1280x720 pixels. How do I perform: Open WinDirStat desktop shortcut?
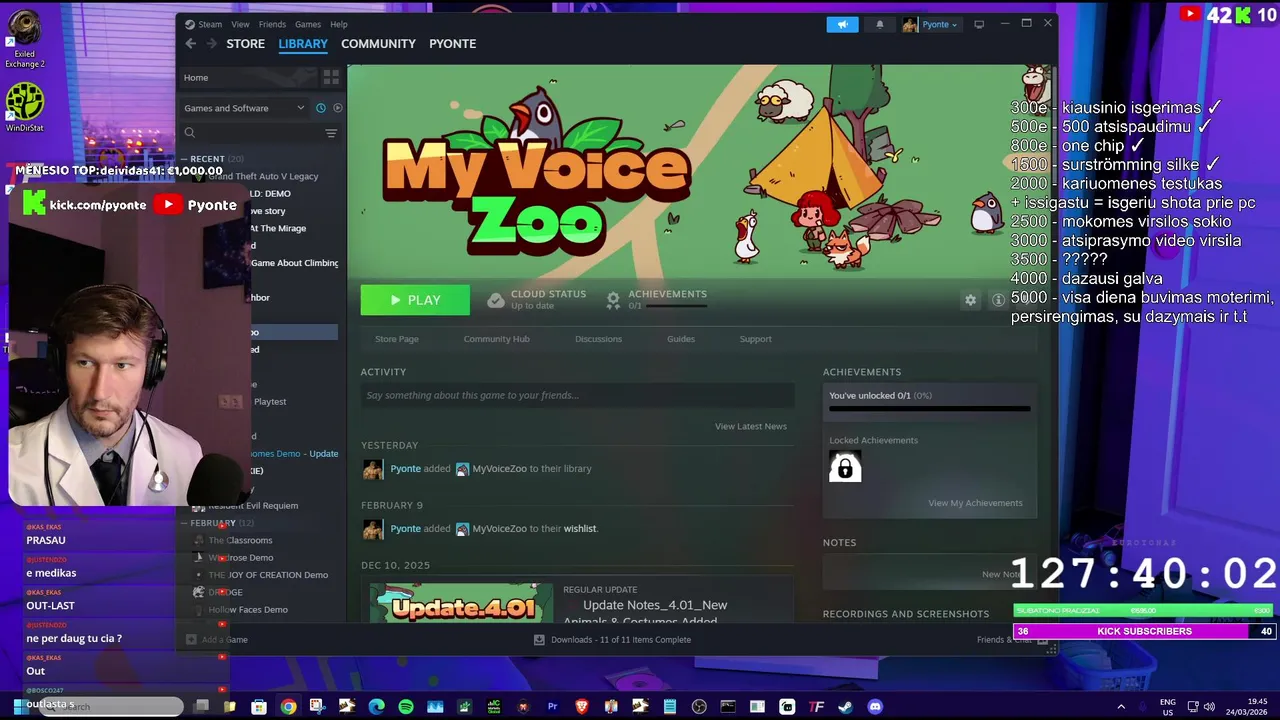(x=25, y=108)
